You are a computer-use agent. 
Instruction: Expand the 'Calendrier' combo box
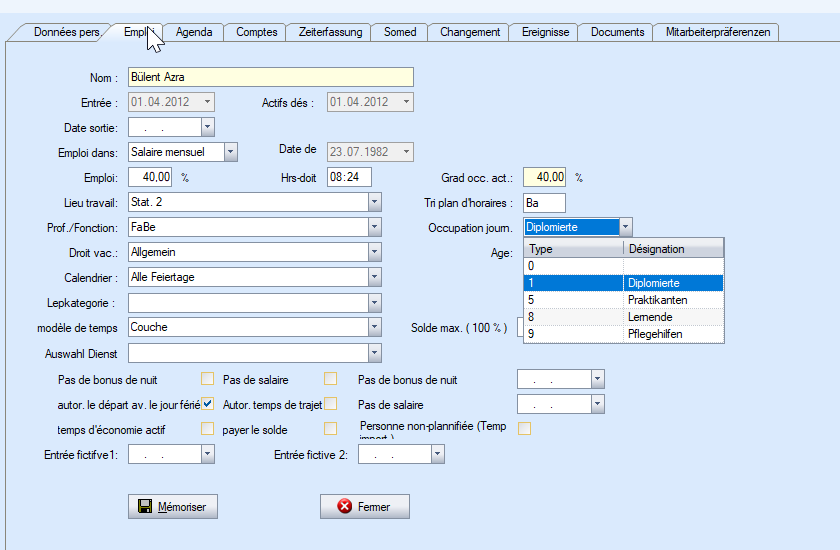click(375, 277)
